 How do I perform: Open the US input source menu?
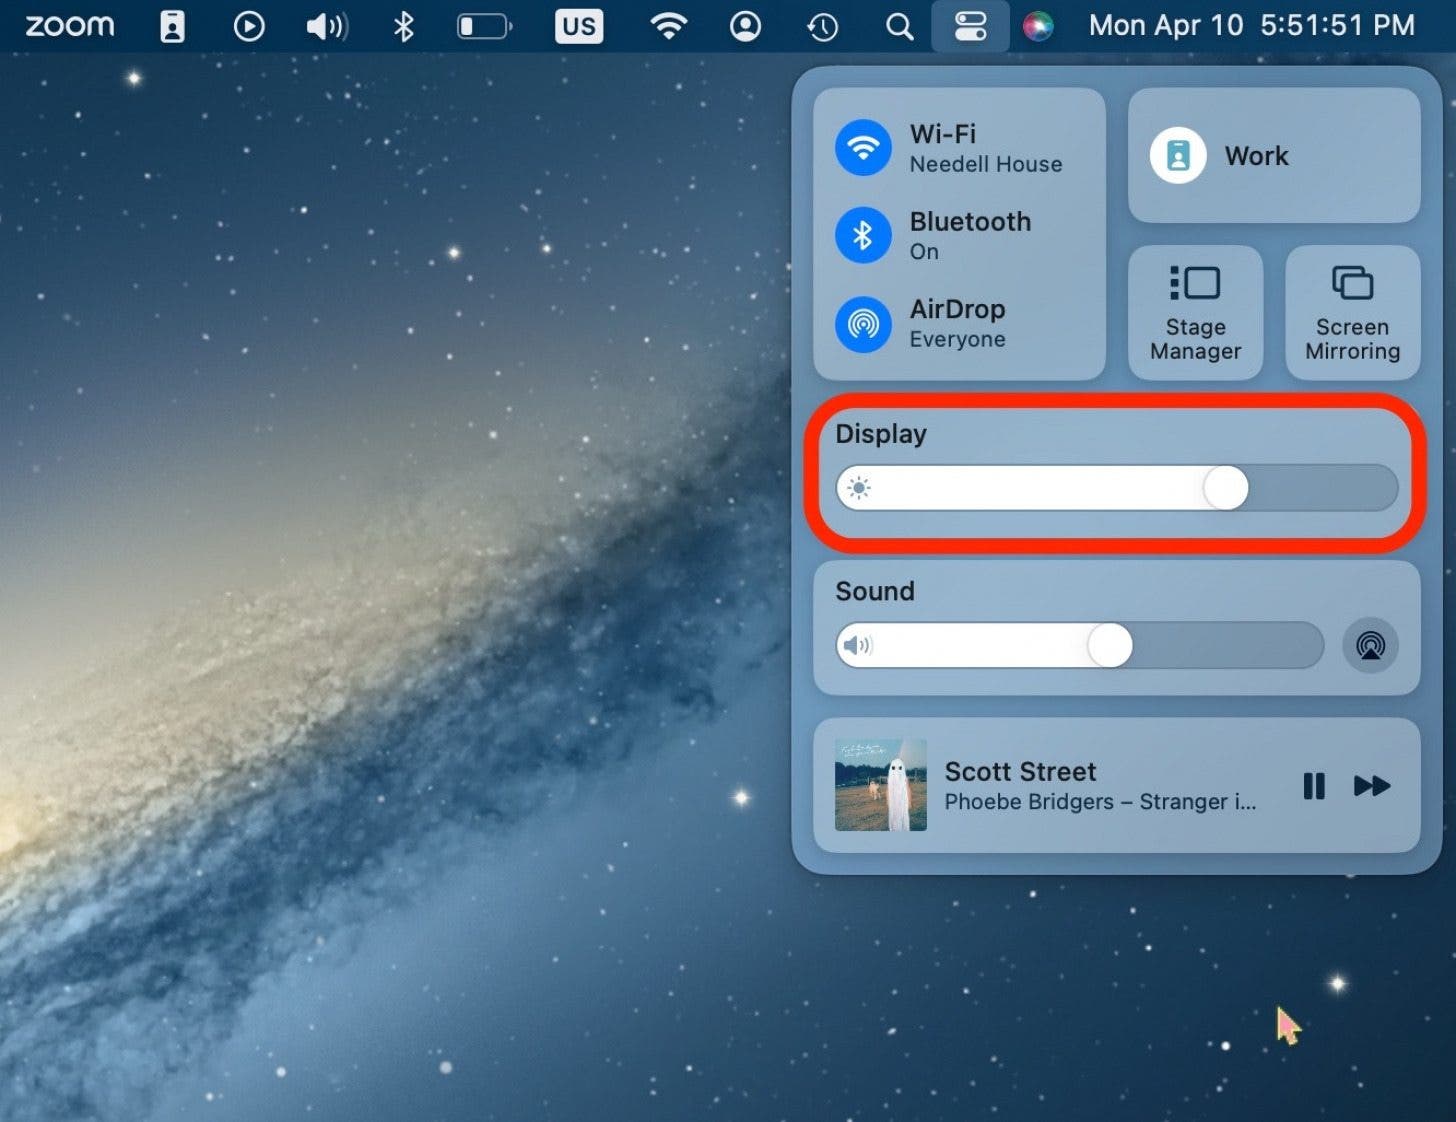578,26
